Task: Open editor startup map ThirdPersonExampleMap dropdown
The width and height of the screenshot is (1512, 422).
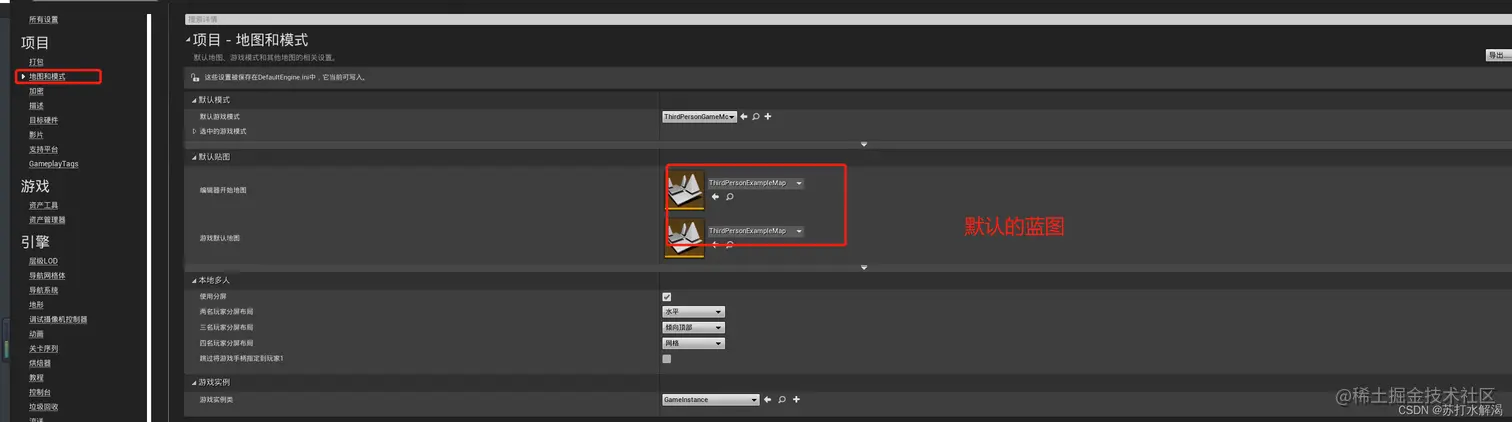Action: pos(755,183)
